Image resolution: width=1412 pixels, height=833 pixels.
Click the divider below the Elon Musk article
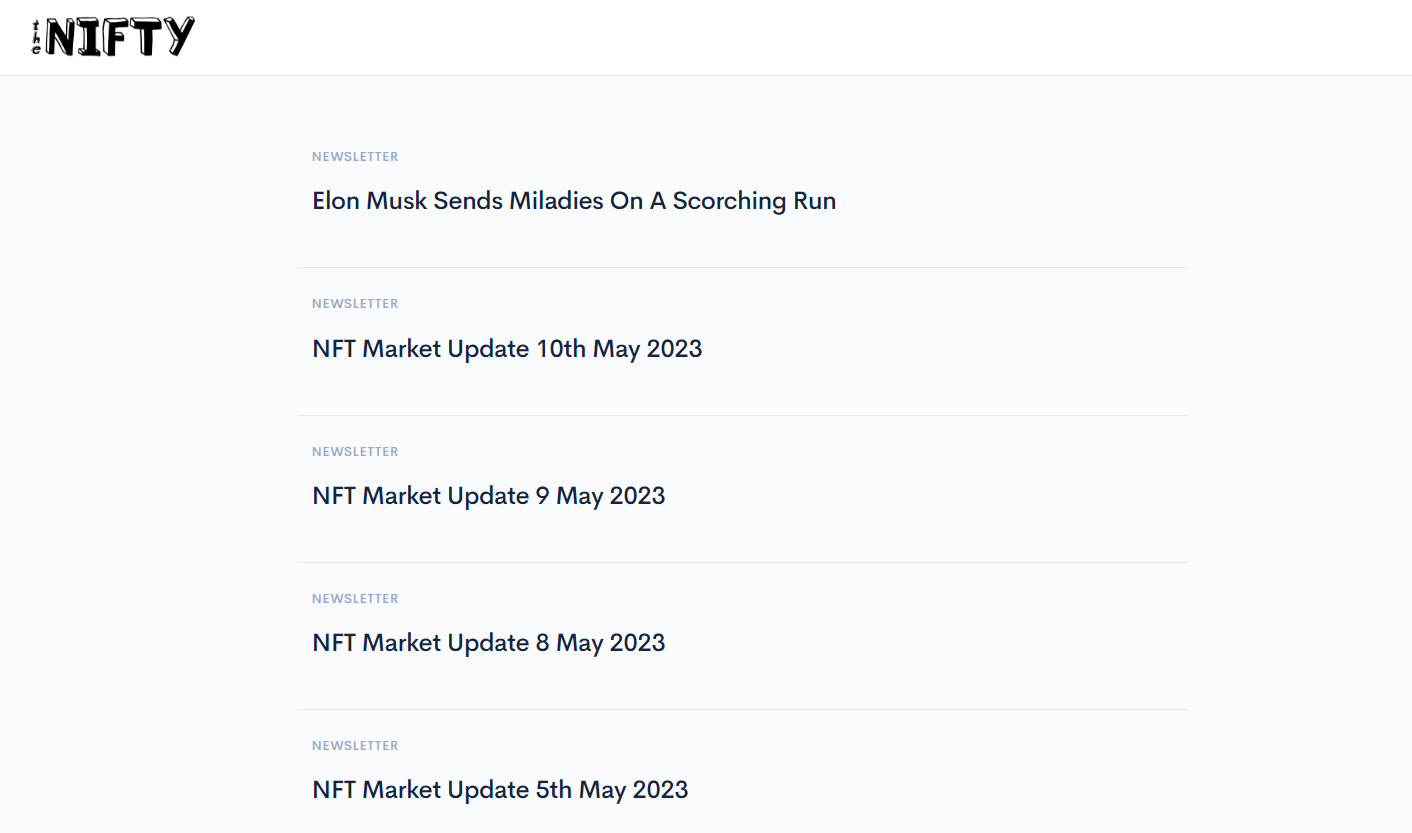click(x=742, y=267)
